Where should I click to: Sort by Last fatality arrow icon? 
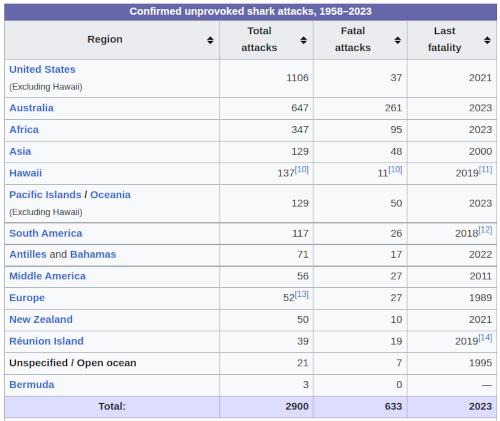(x=487, y=40)
